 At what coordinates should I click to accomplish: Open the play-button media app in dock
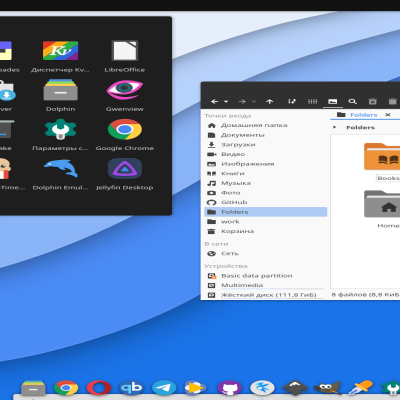(x=197, y=388)
